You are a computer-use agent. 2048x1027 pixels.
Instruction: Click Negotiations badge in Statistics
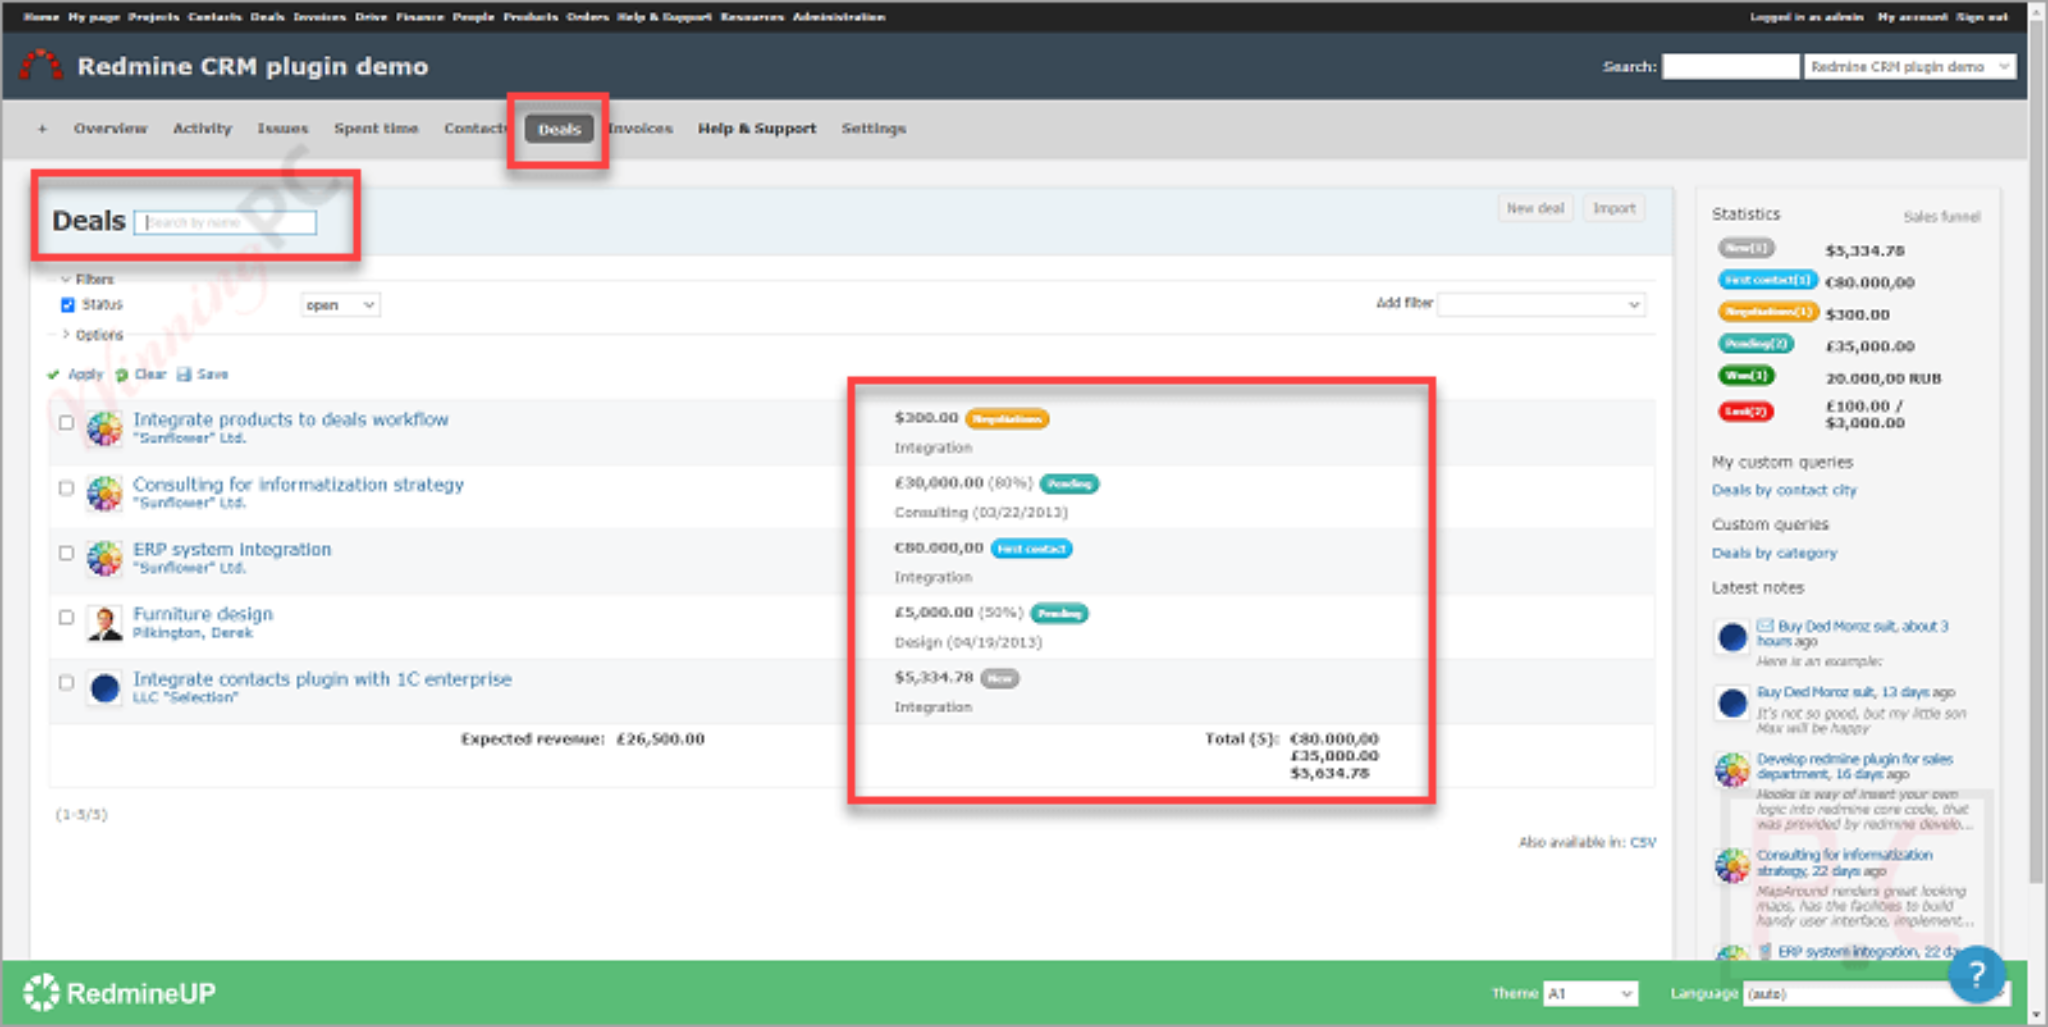[x=1768, y=312]
